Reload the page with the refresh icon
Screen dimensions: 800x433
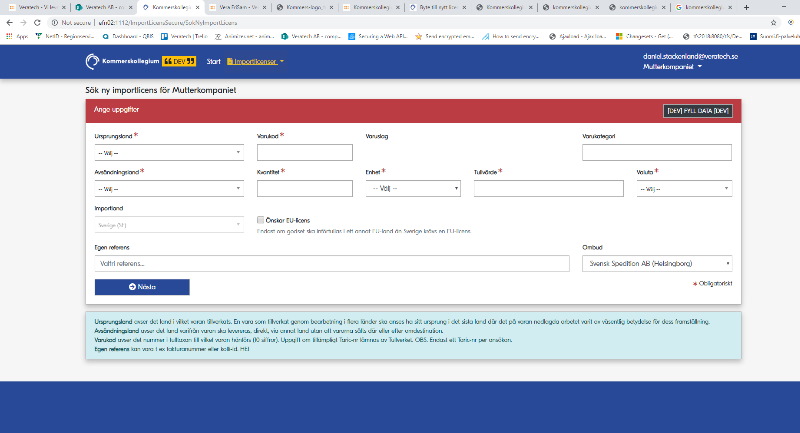pos(37,21)
